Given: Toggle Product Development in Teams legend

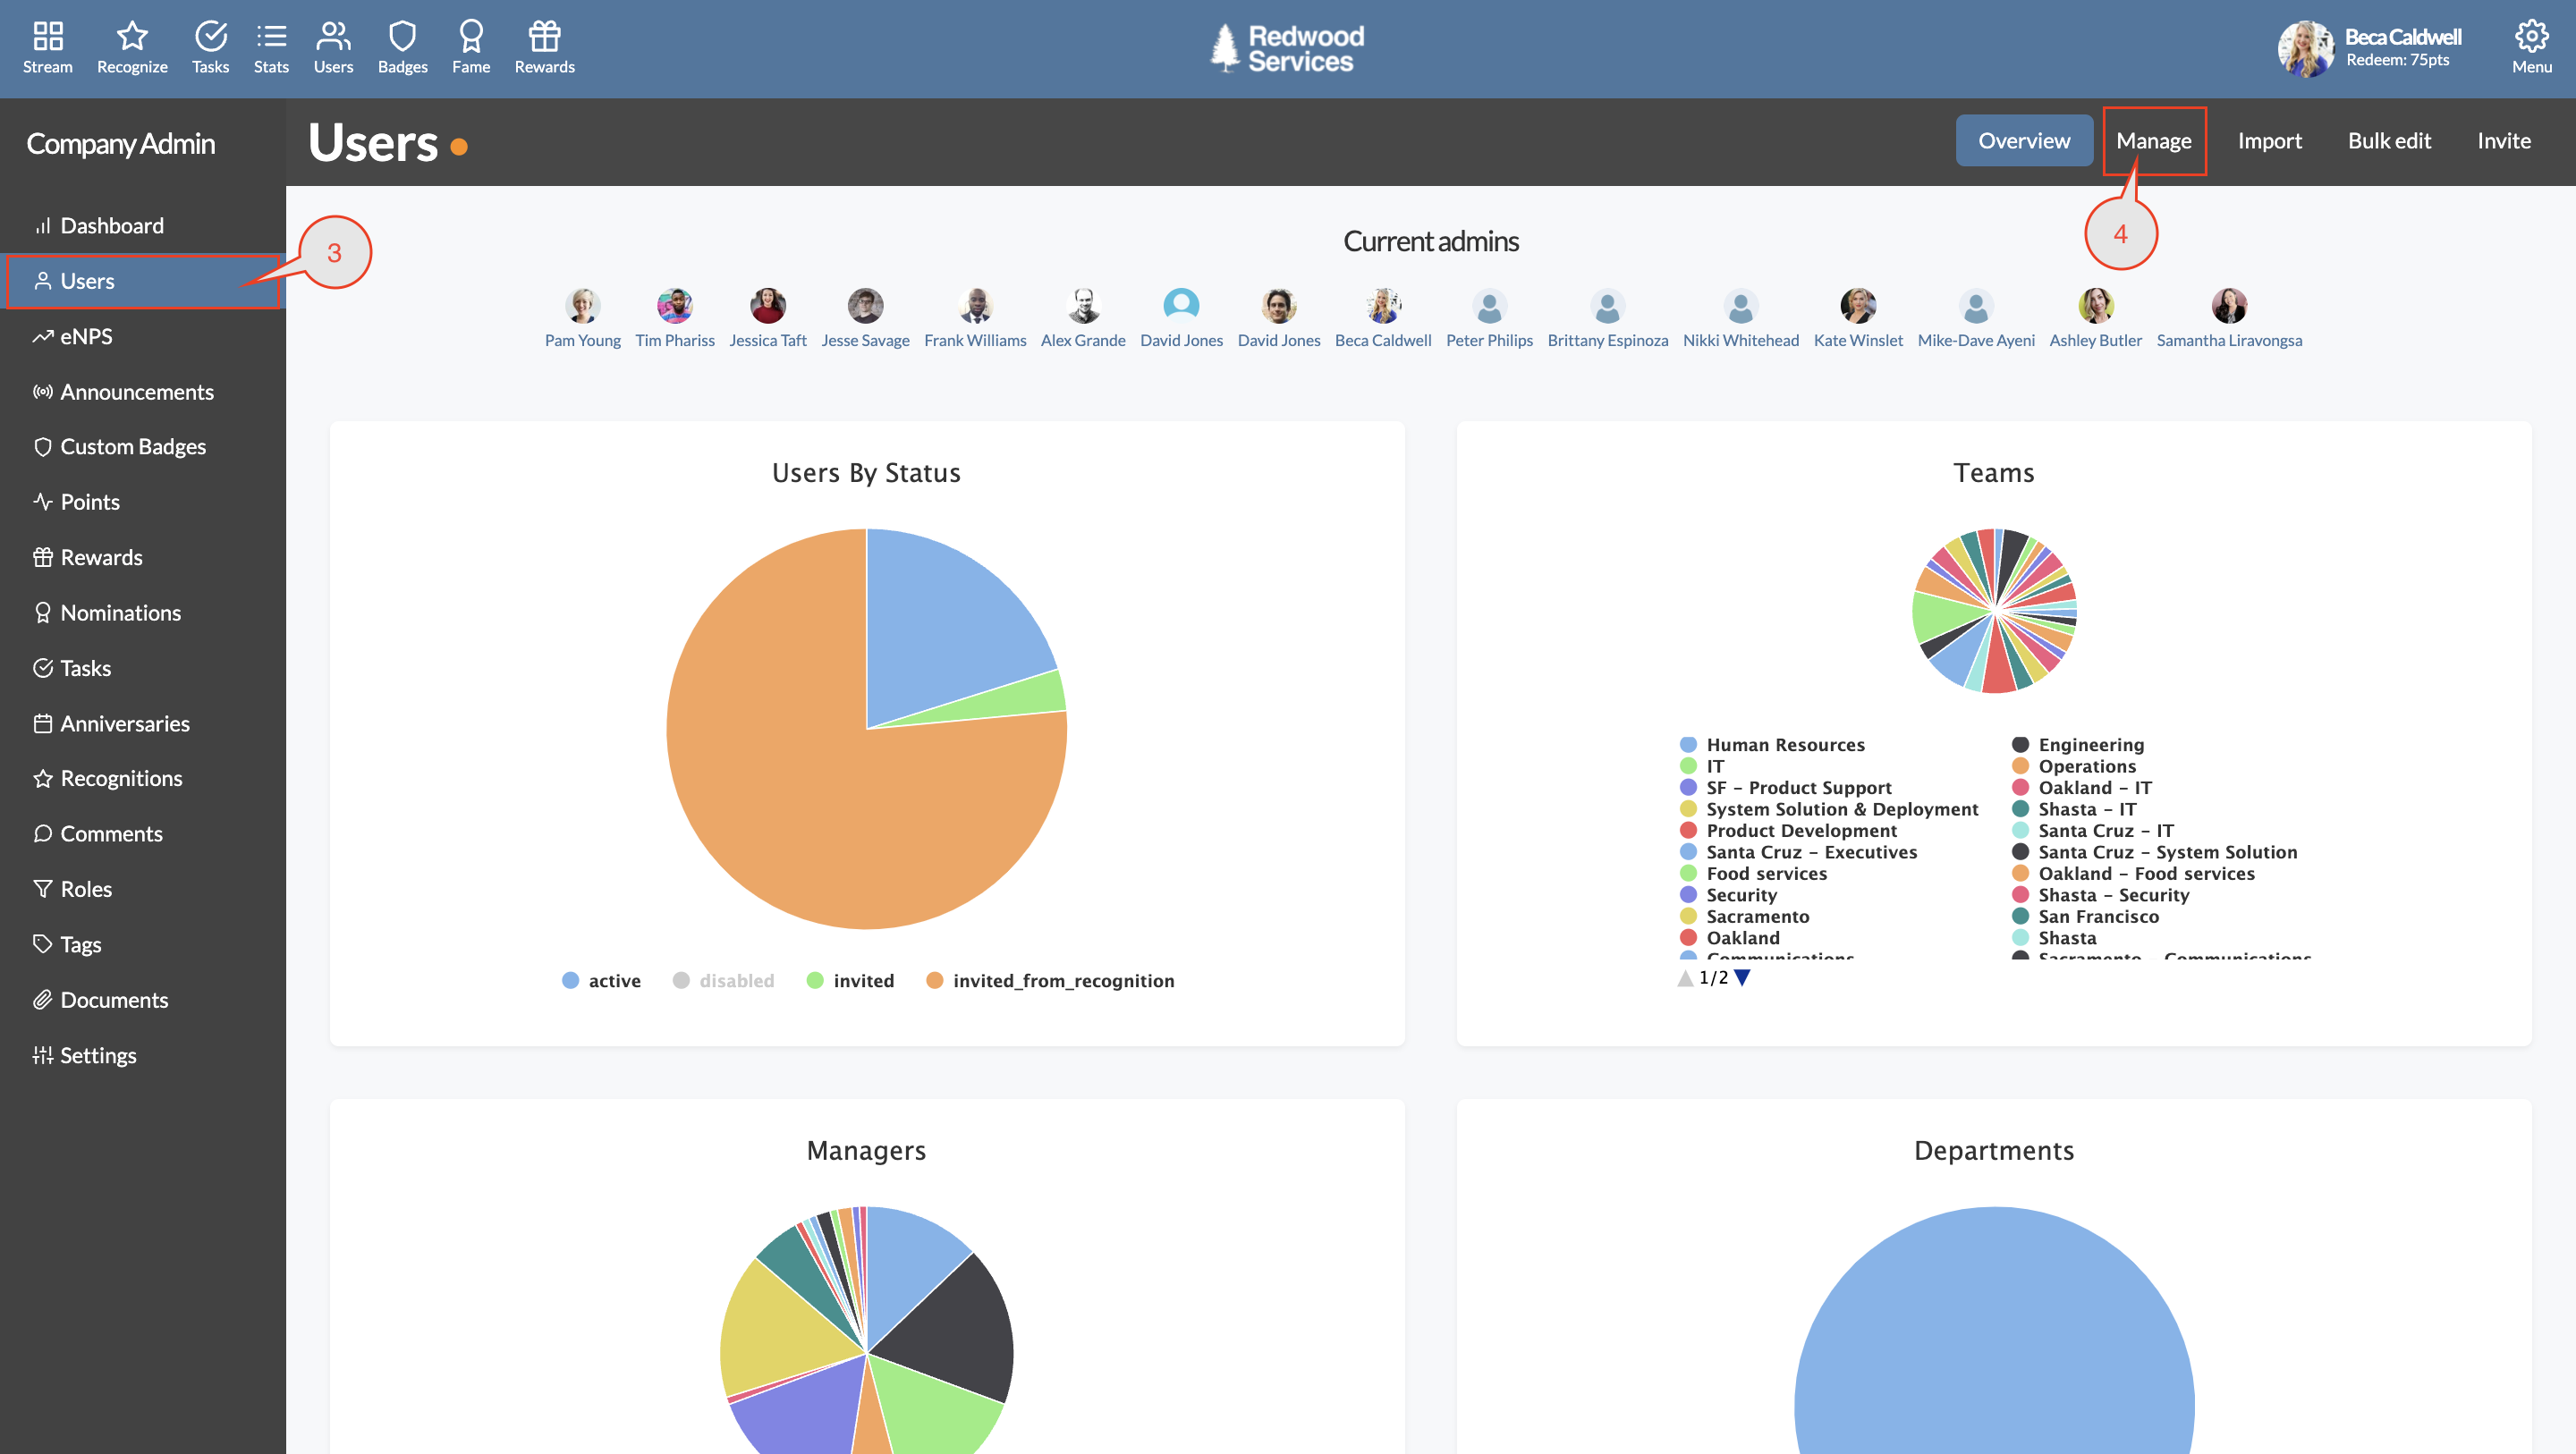Looking at the screenshot, I should coord(1789,831).
